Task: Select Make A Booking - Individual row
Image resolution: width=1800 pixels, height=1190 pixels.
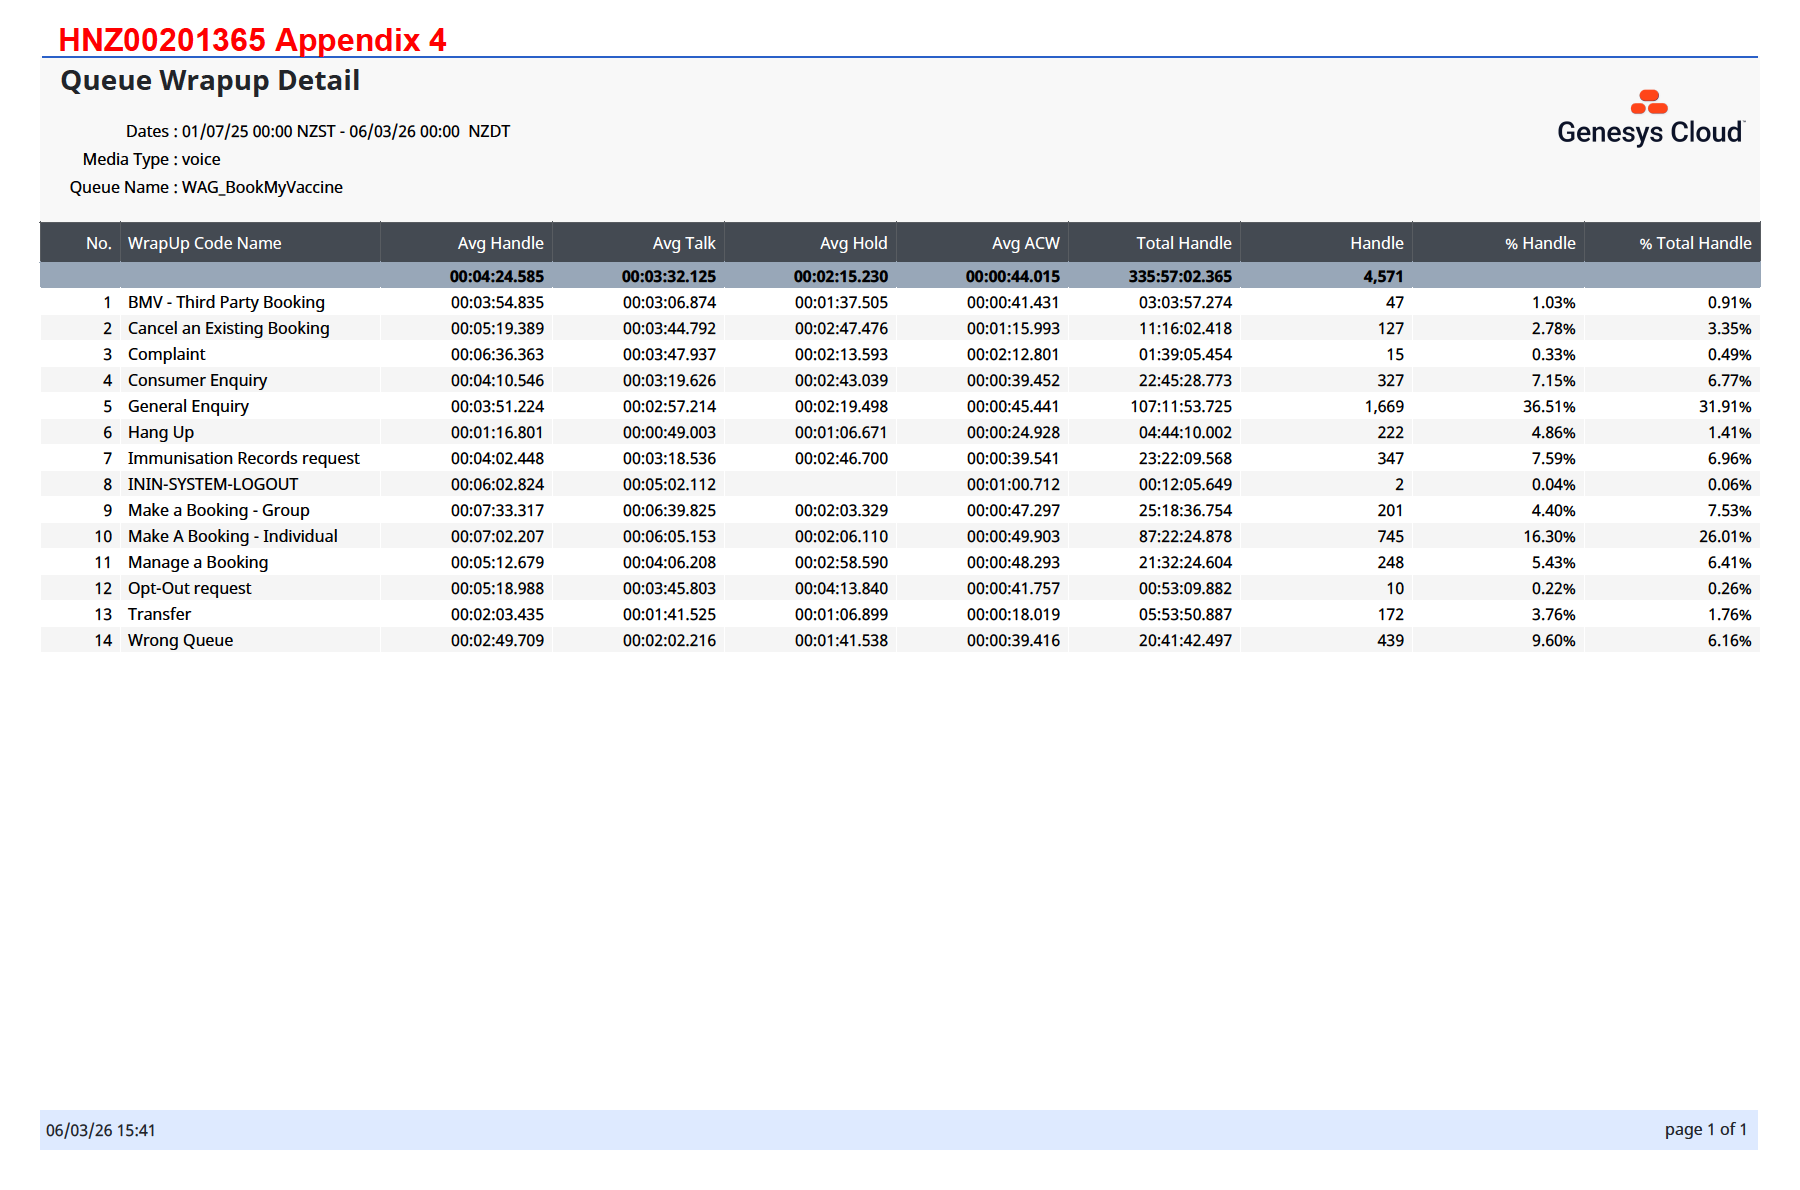Action: point(232,536)
